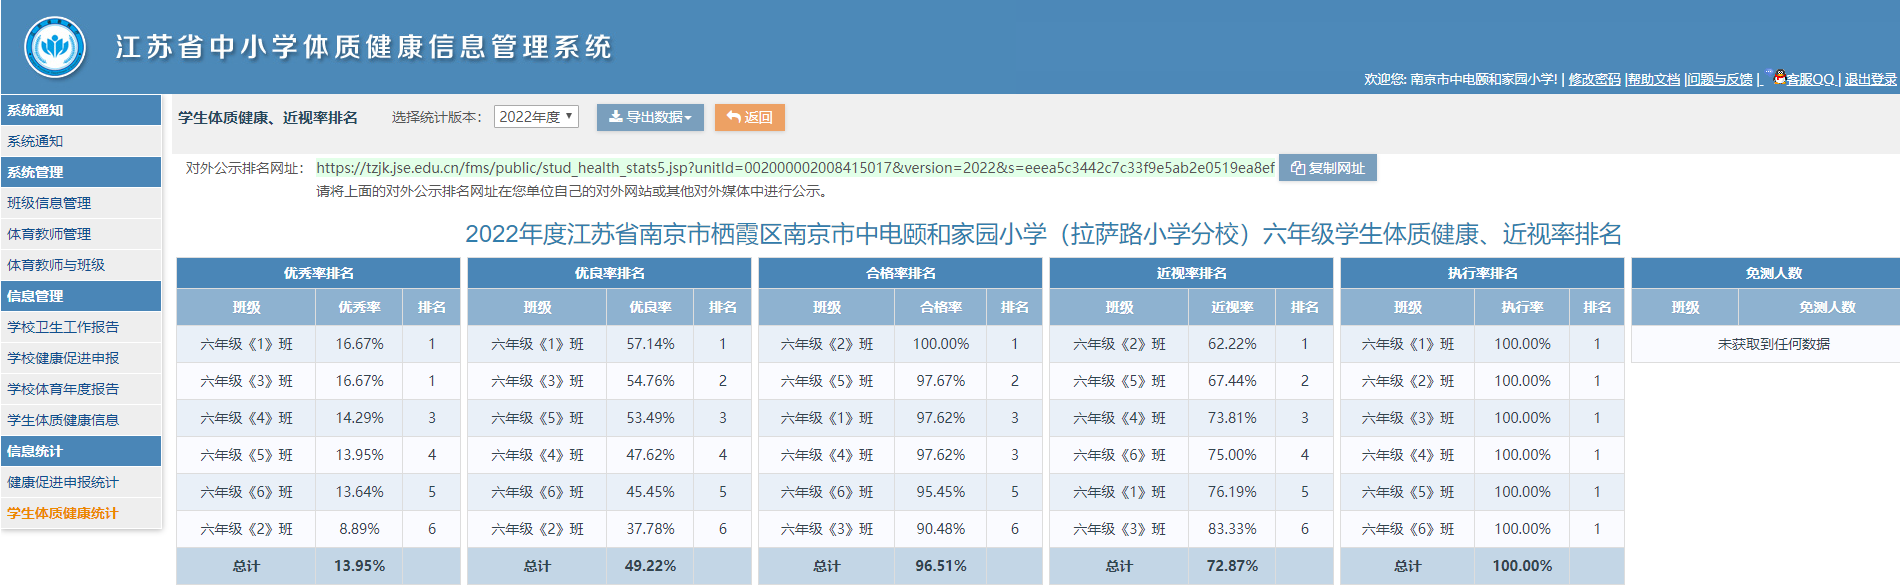The image size is (1900, 588).
Task: Click the 72.87% total myopia rate
Action: tap(1232, 566)
